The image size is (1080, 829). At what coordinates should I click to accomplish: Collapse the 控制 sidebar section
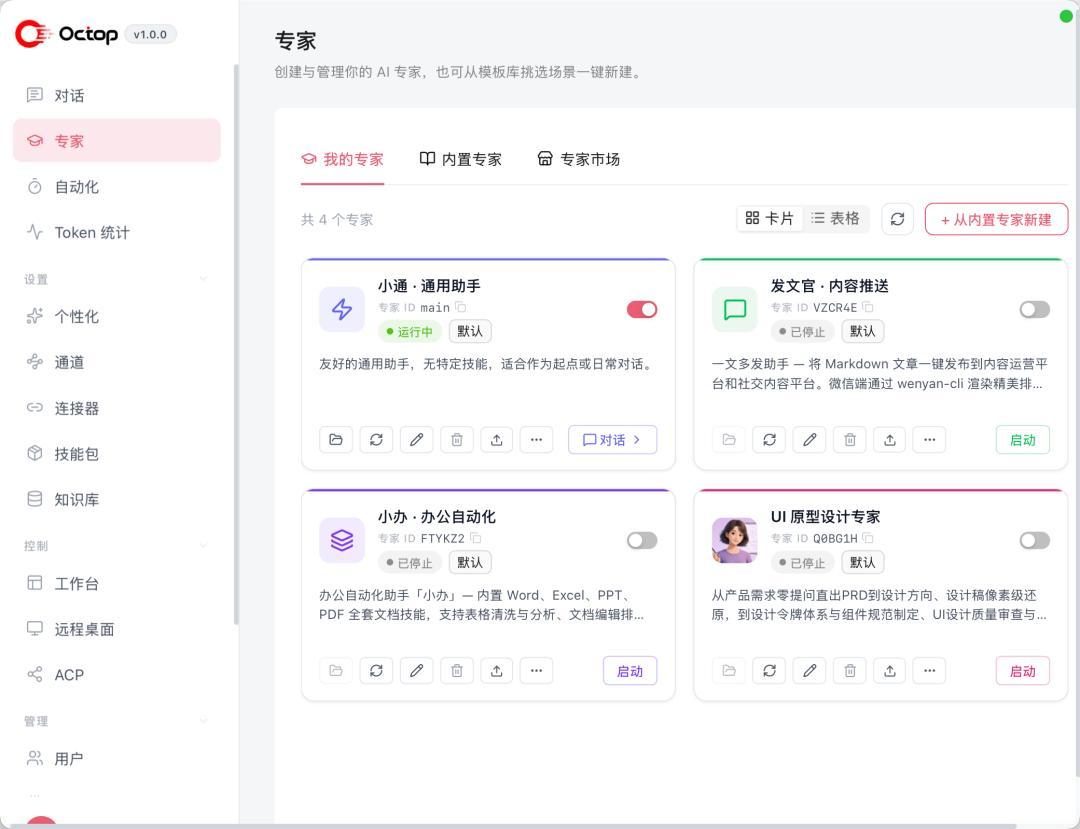(203, 545)
